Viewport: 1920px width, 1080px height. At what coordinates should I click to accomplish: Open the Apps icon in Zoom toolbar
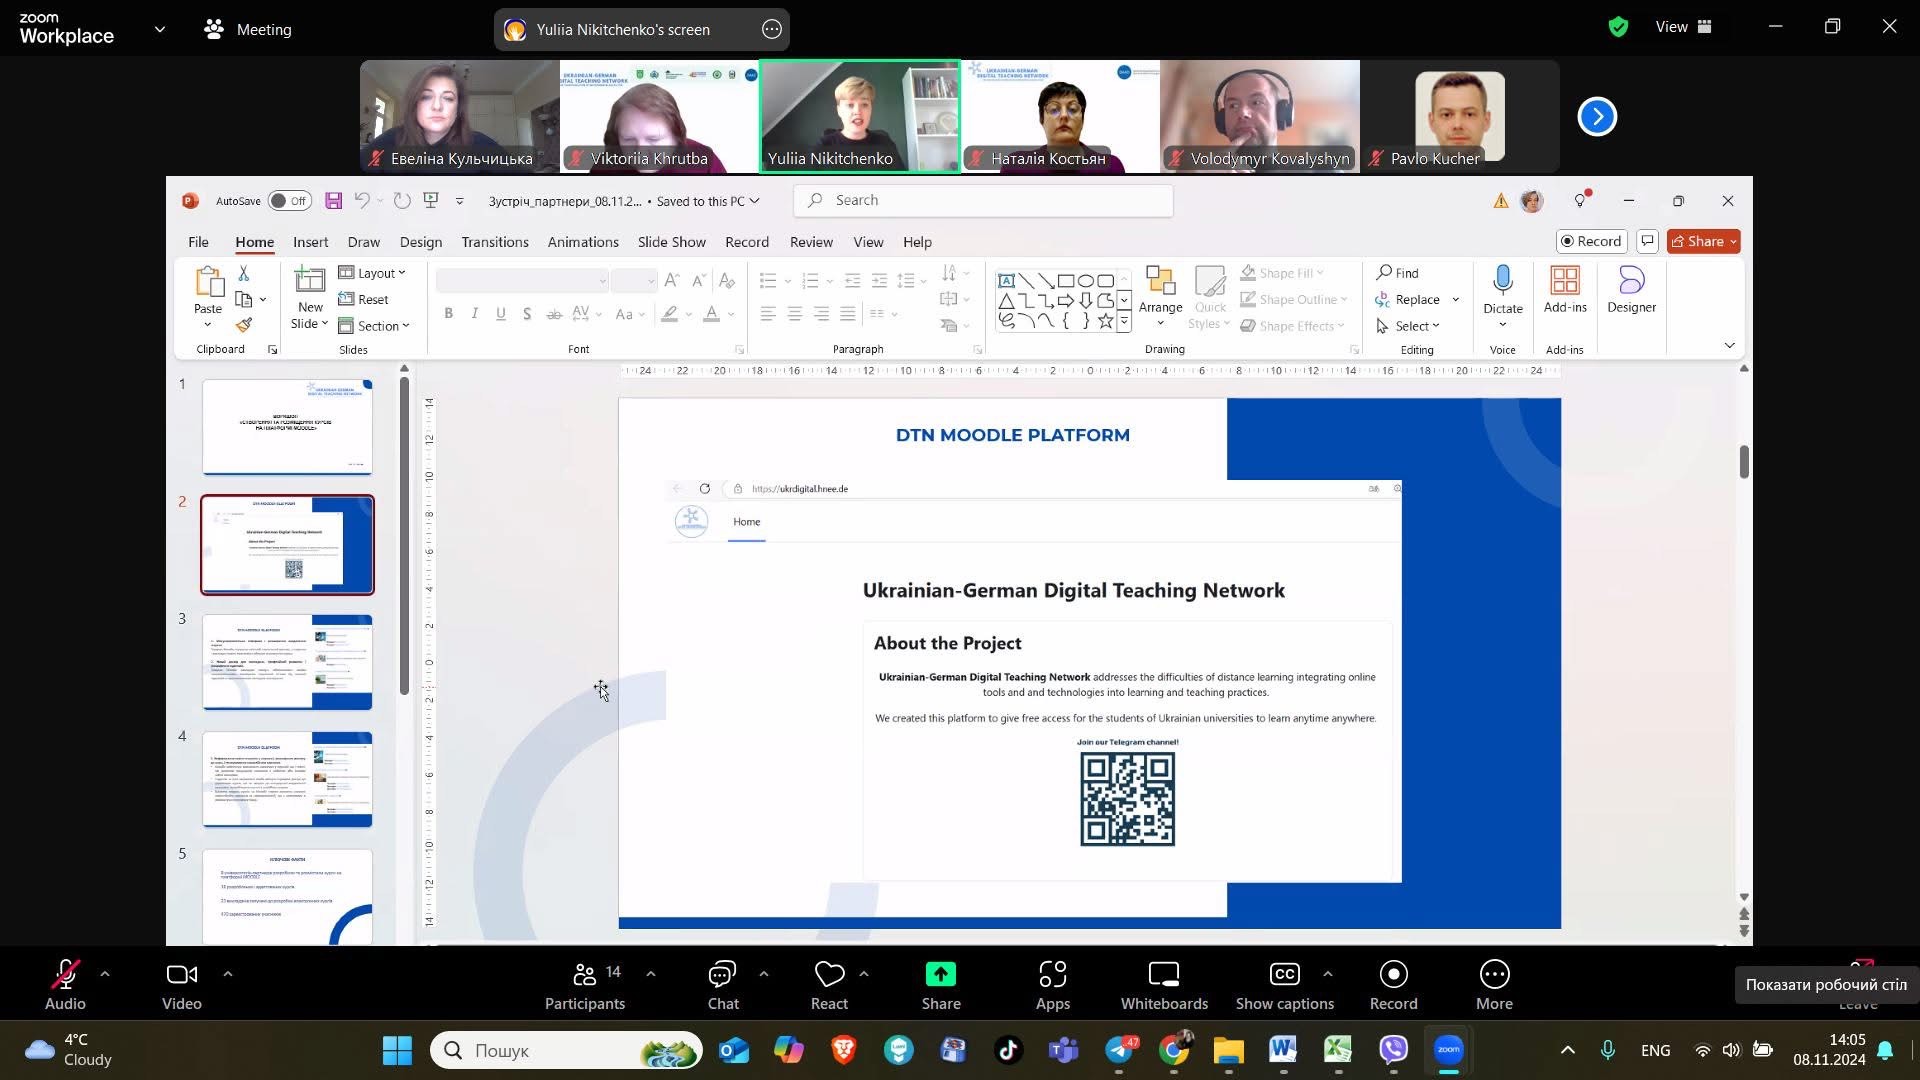click(x=1052, y=974)
